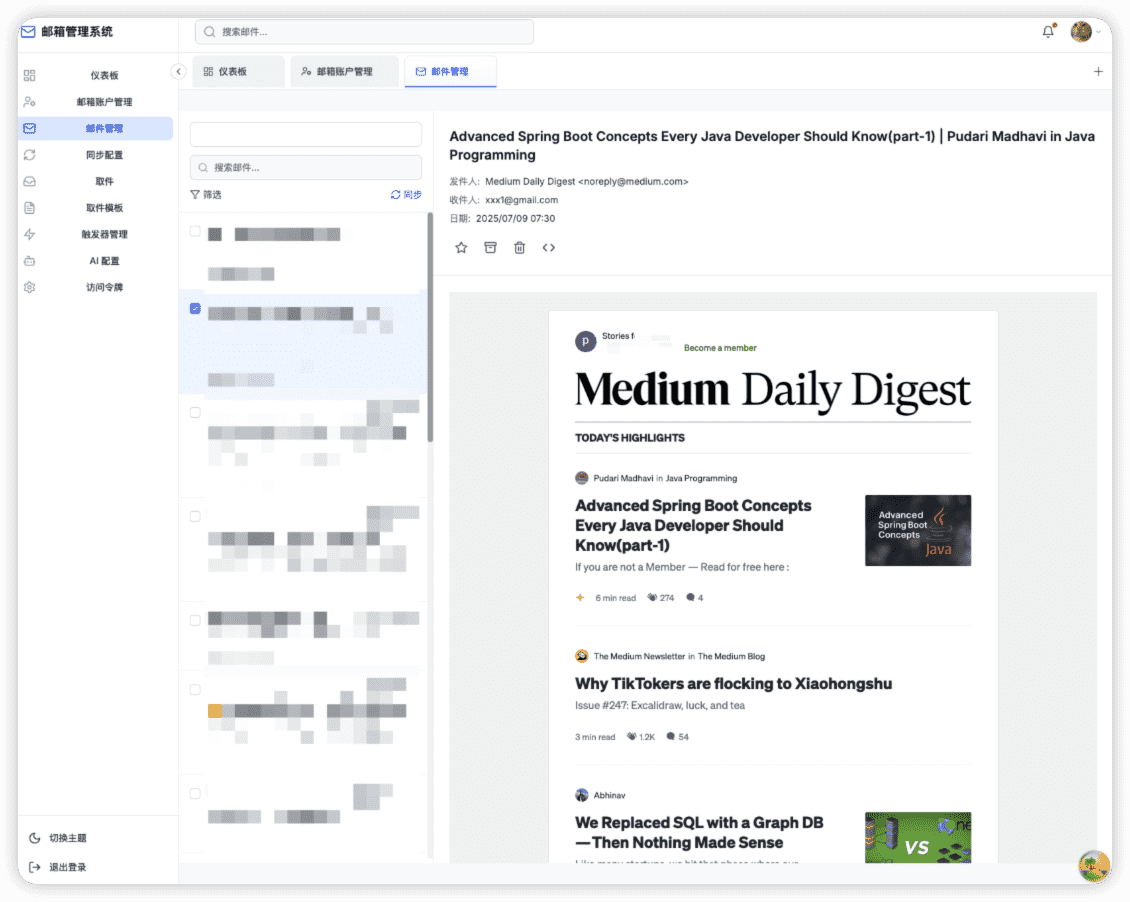Check the fourth email's checkbox
The height and width of the screenshot is (902, 1130).
point(195,517)
